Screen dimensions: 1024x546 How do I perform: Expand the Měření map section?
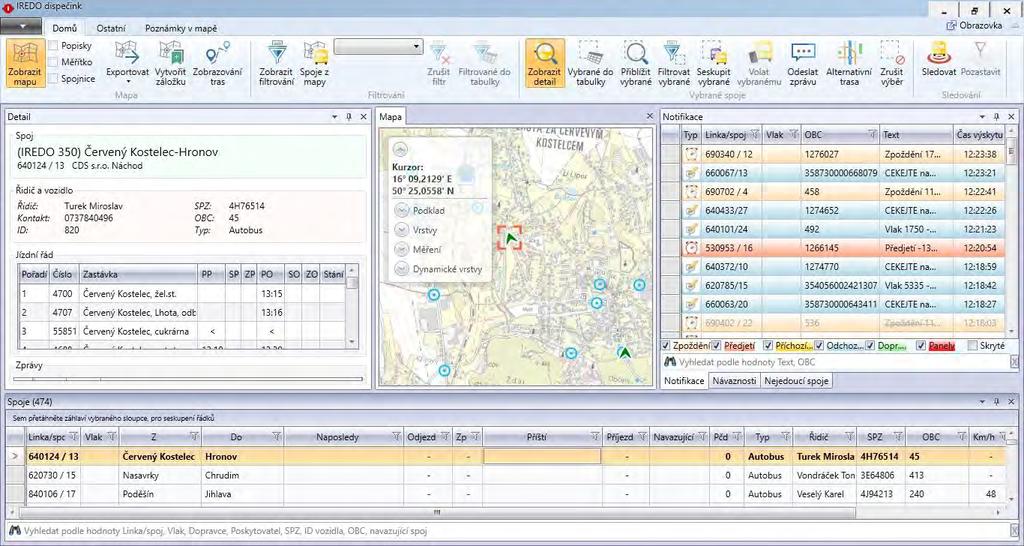[402, 249]
